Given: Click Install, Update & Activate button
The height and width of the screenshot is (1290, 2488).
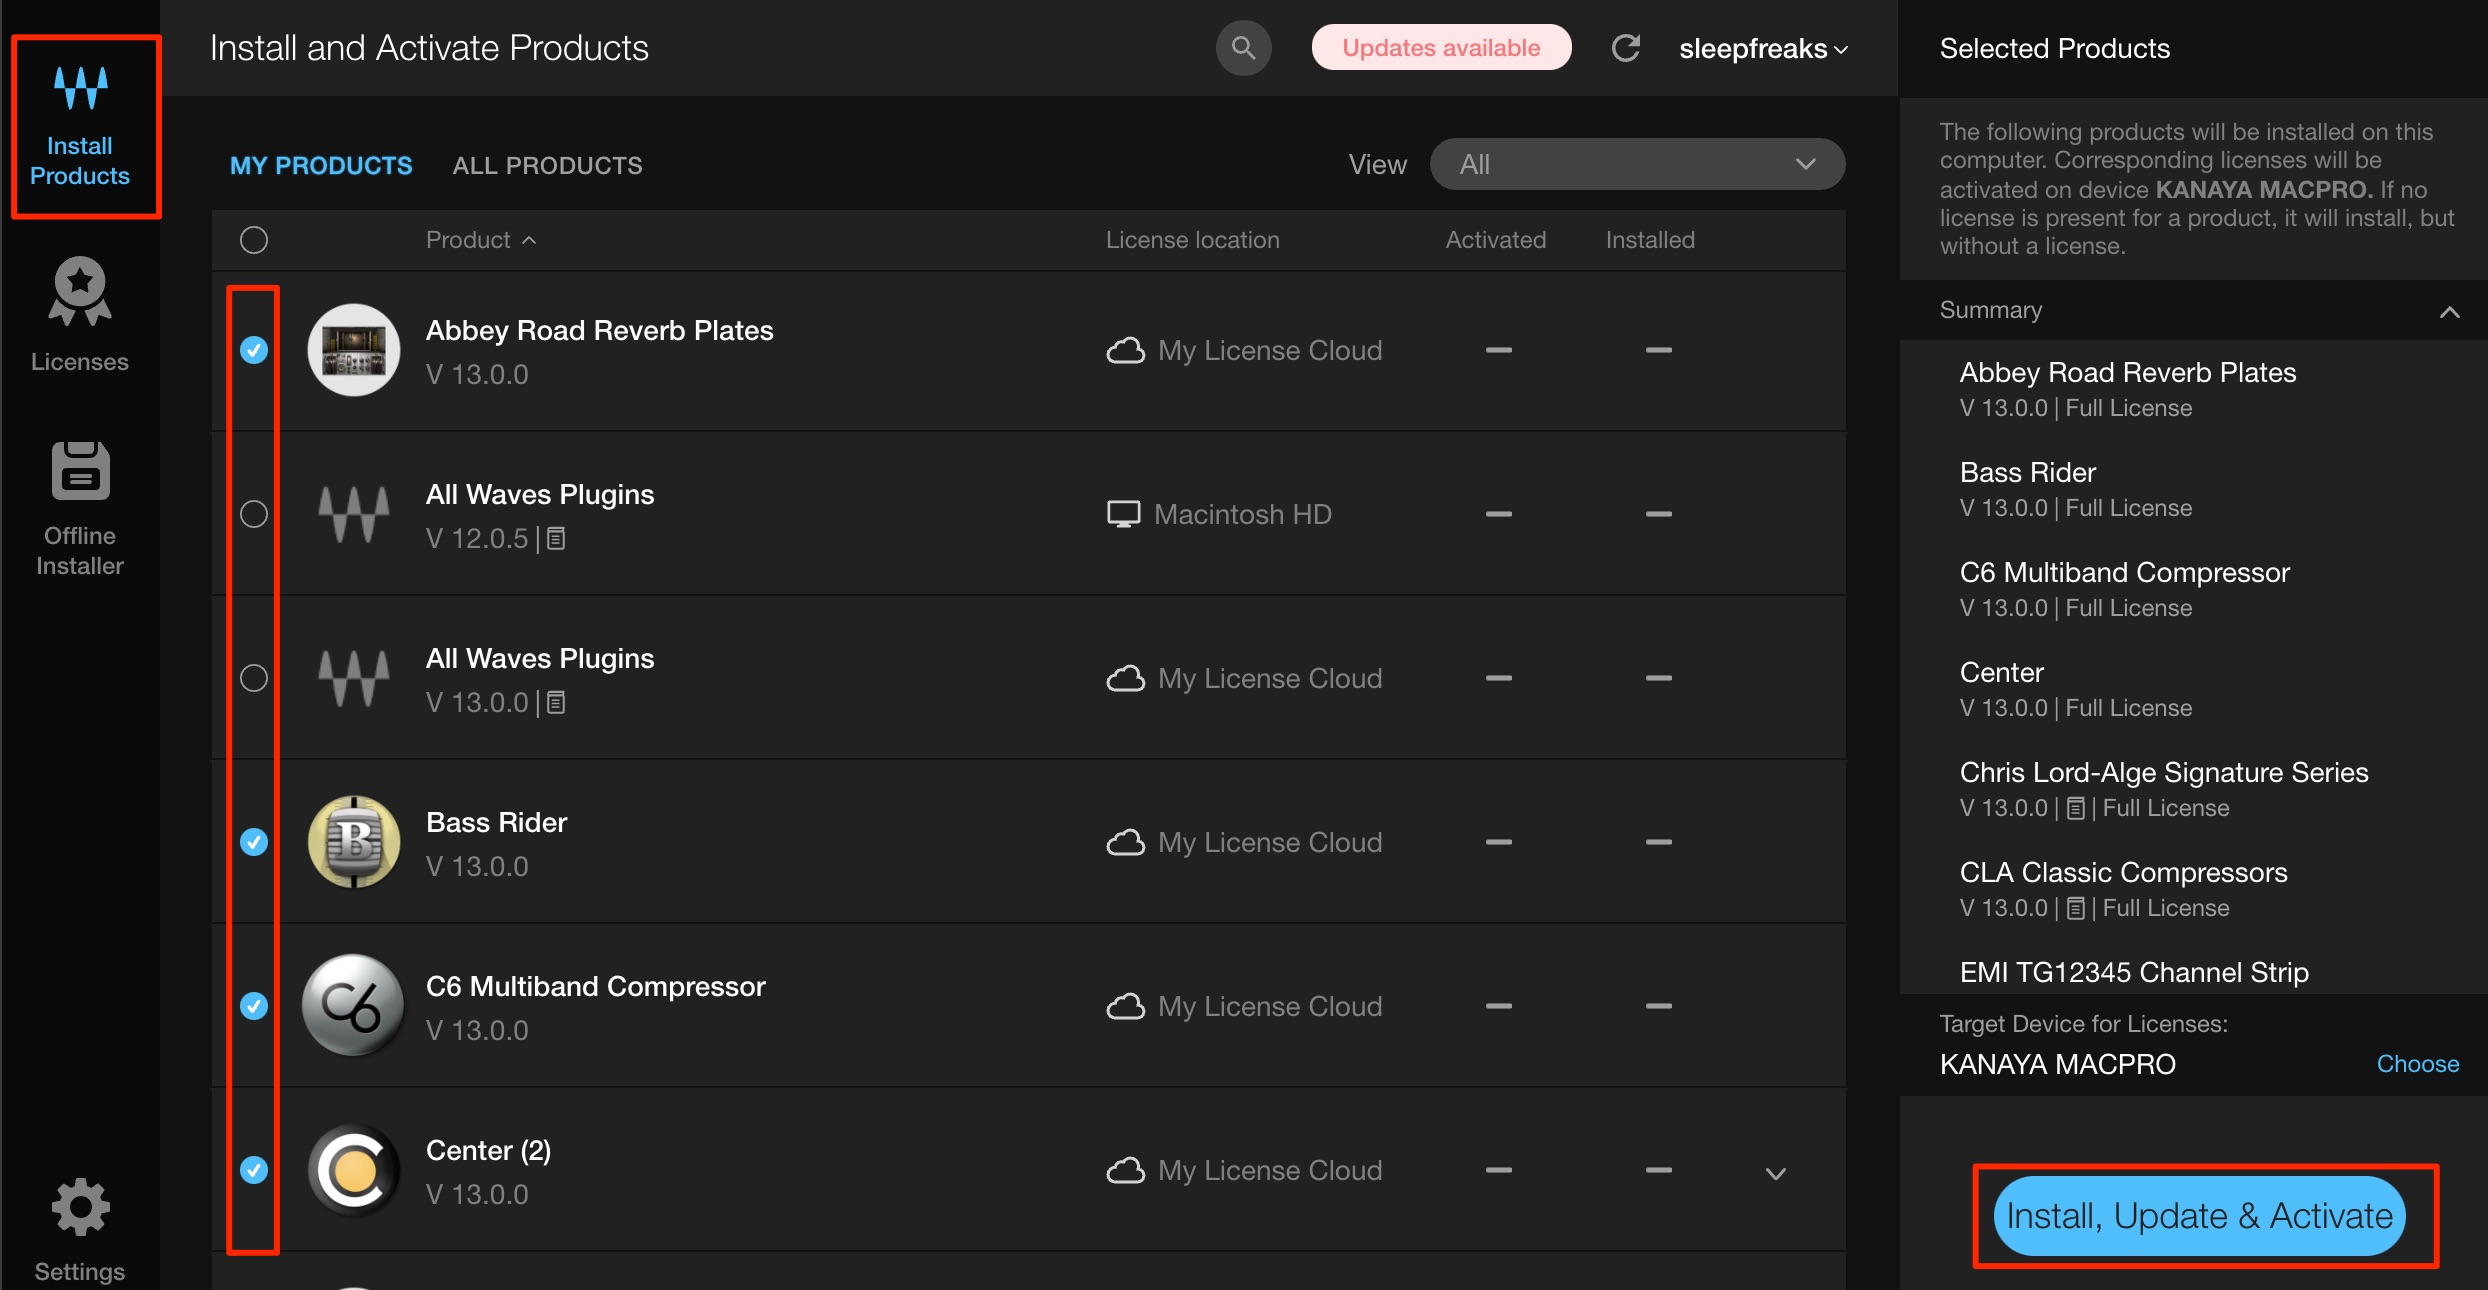Looking at the screenshot, I should tap(2199, 1215).
